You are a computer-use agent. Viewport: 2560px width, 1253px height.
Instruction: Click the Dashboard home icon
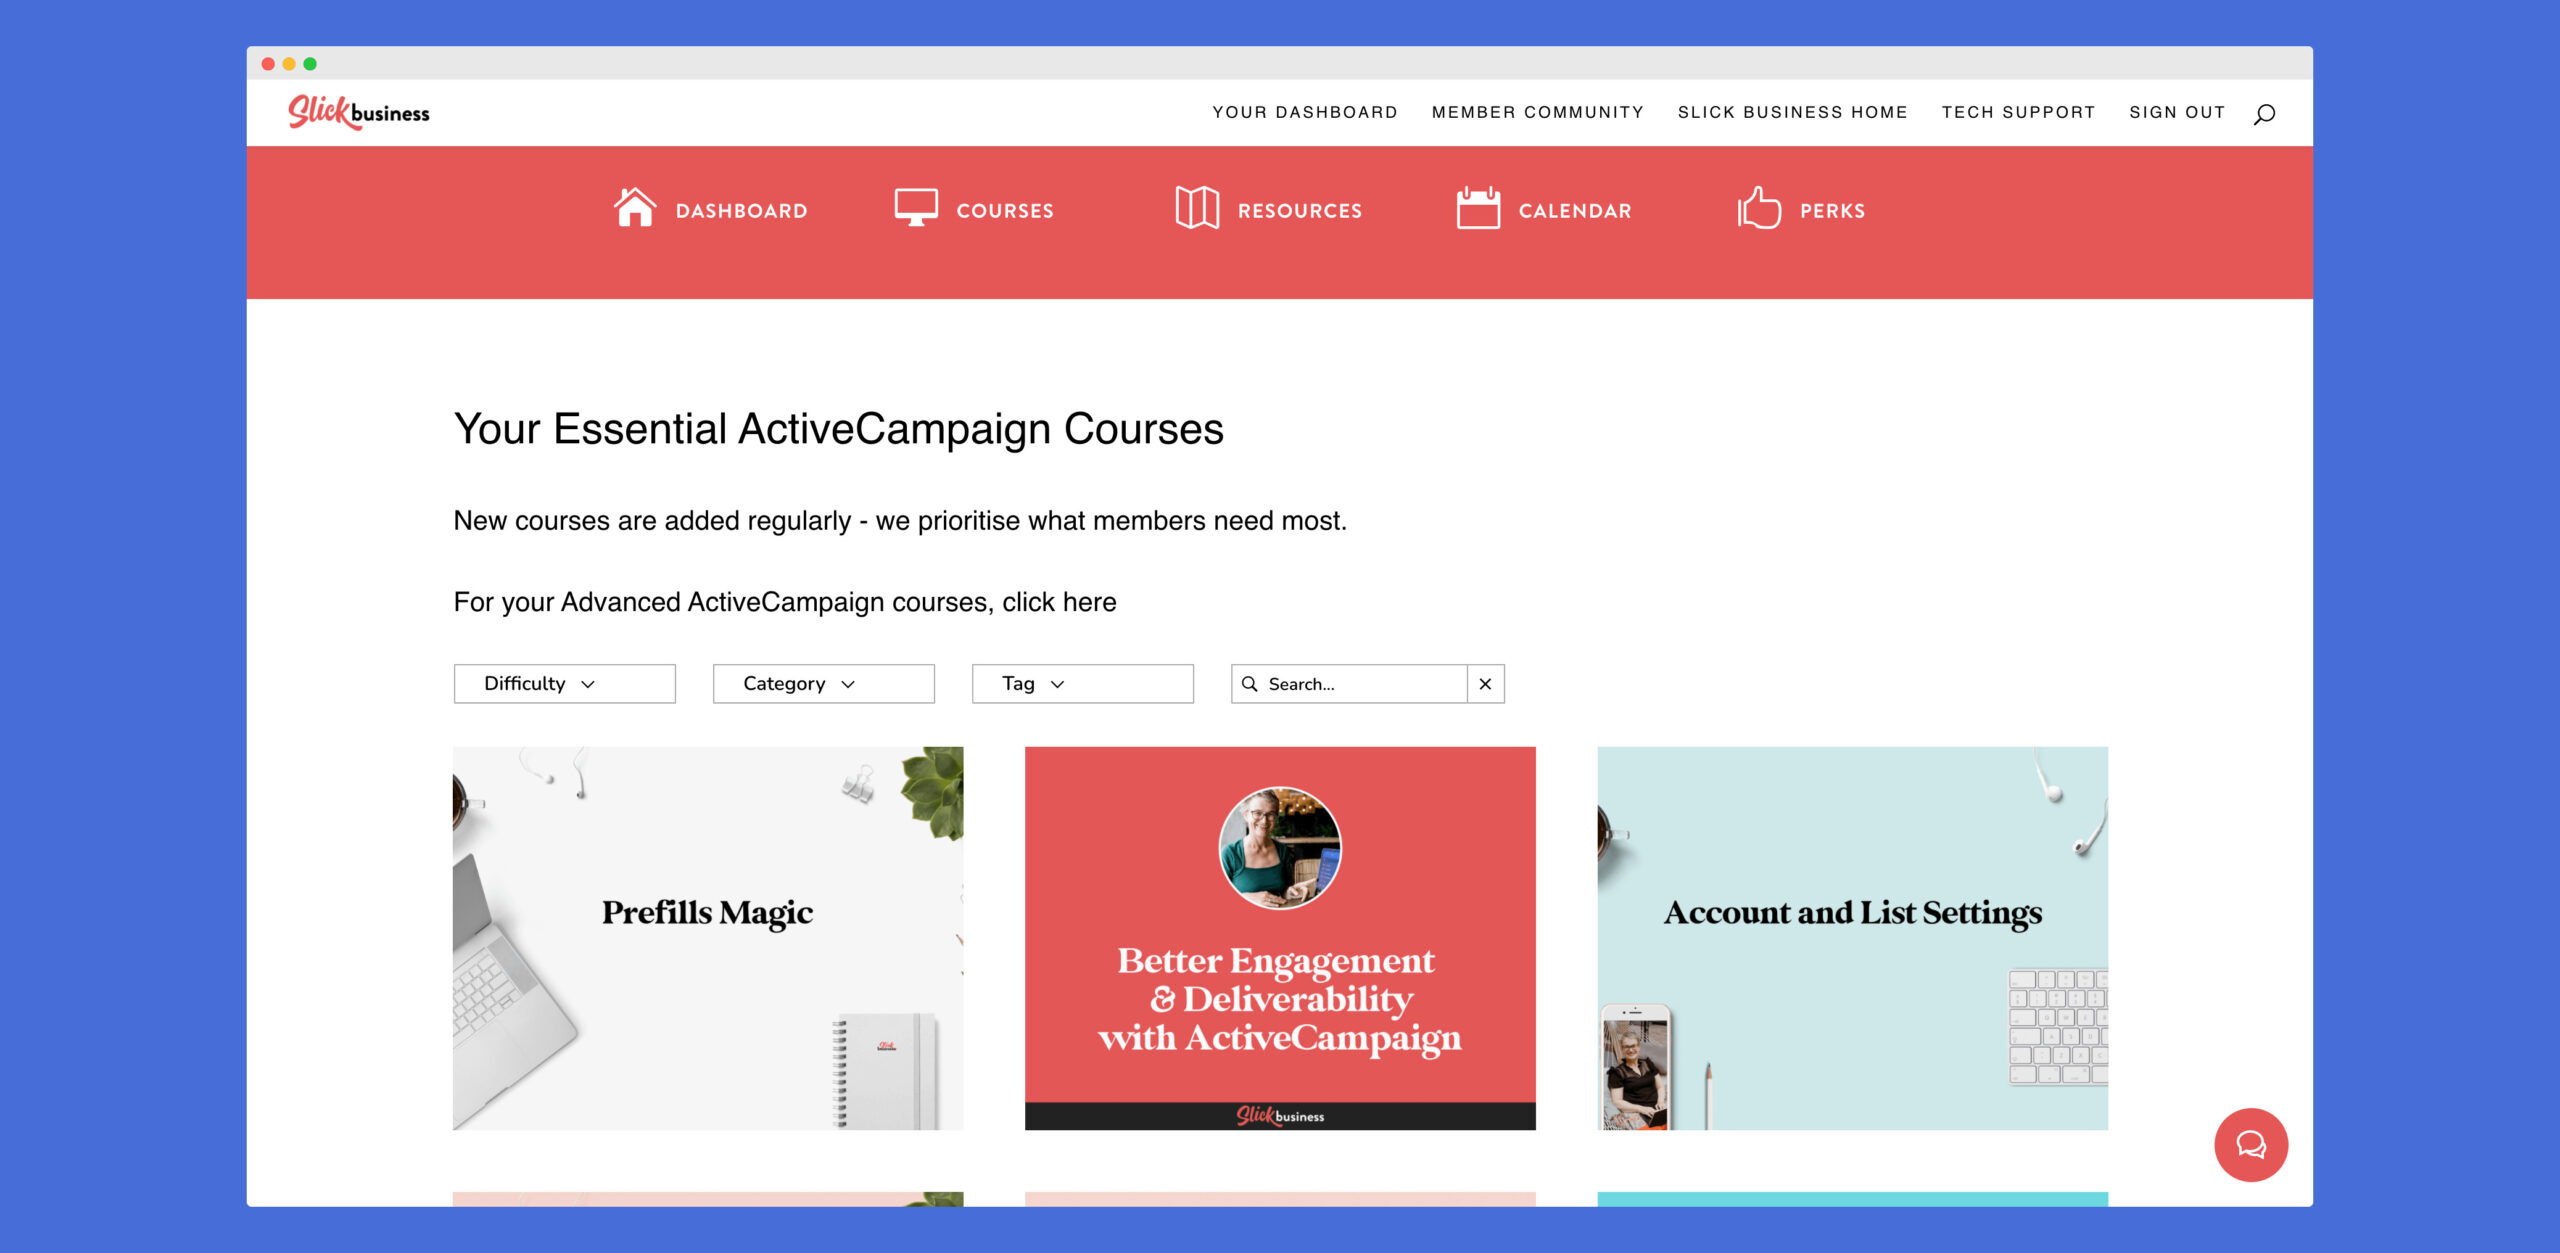click(x=635, y=208)
